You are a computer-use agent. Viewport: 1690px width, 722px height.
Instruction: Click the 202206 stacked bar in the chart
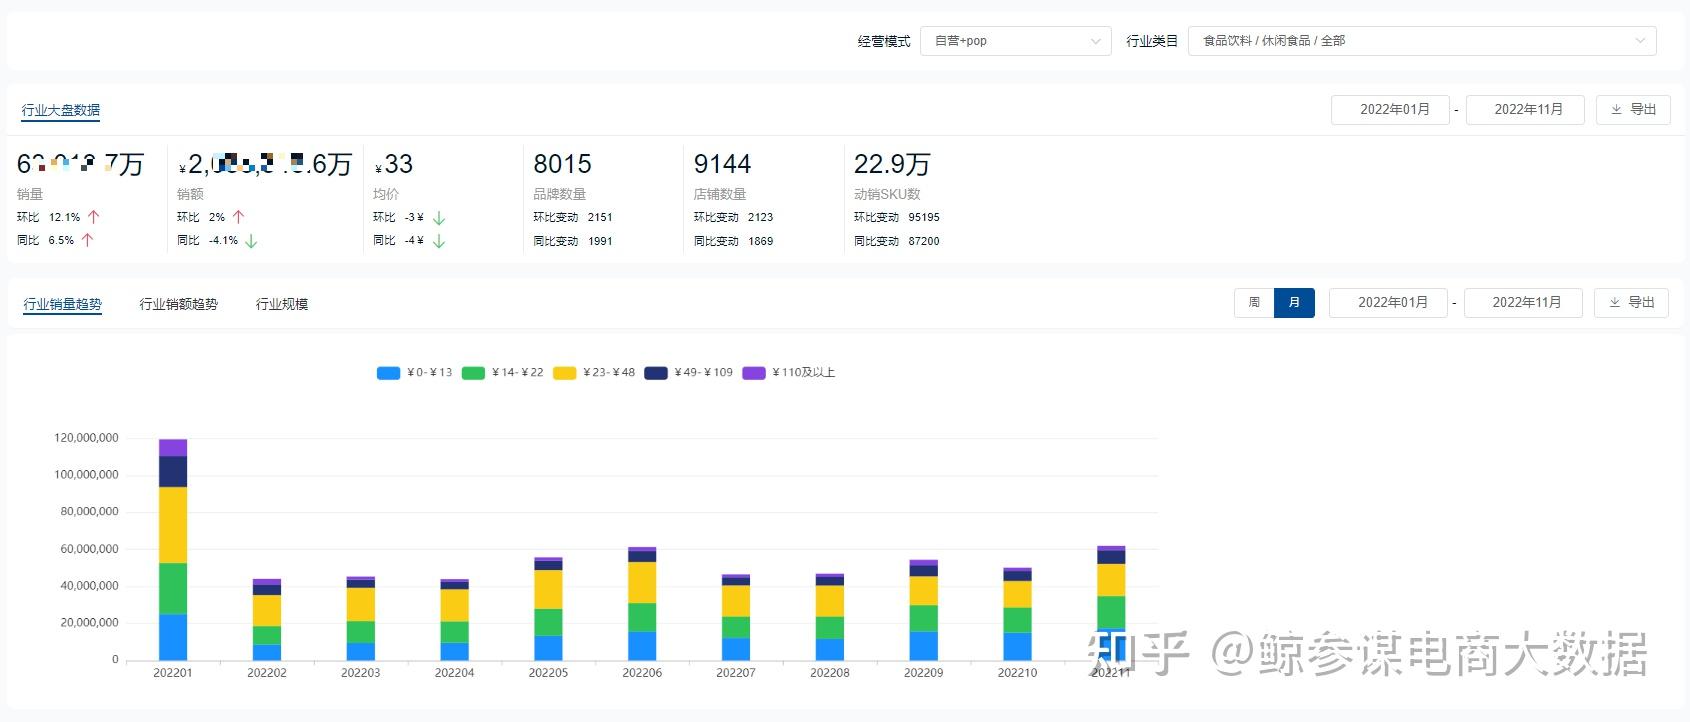pyautogui.click(x=642, y=603)
